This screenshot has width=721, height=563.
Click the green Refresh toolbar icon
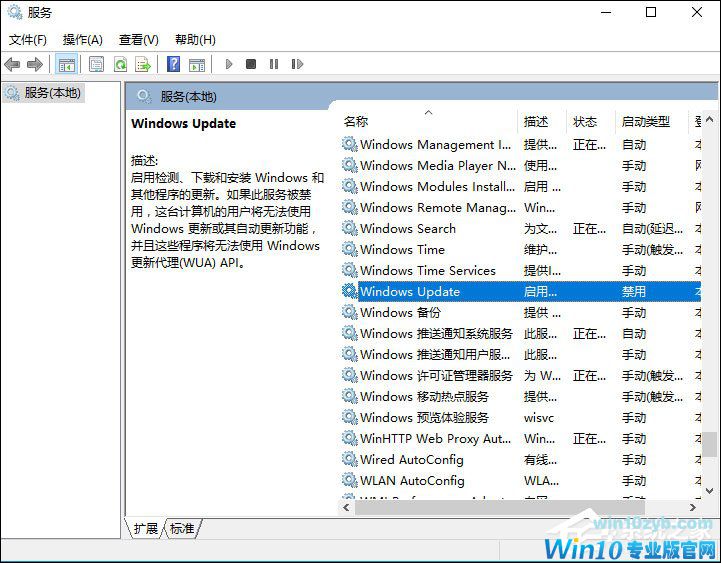120,64
